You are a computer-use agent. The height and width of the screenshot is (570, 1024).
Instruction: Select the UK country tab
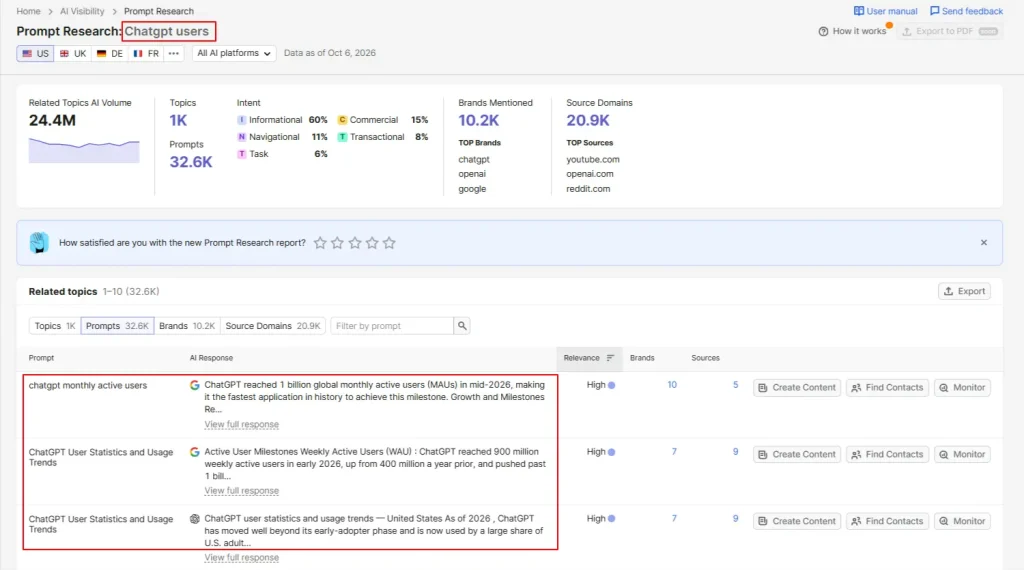(72, 54)
